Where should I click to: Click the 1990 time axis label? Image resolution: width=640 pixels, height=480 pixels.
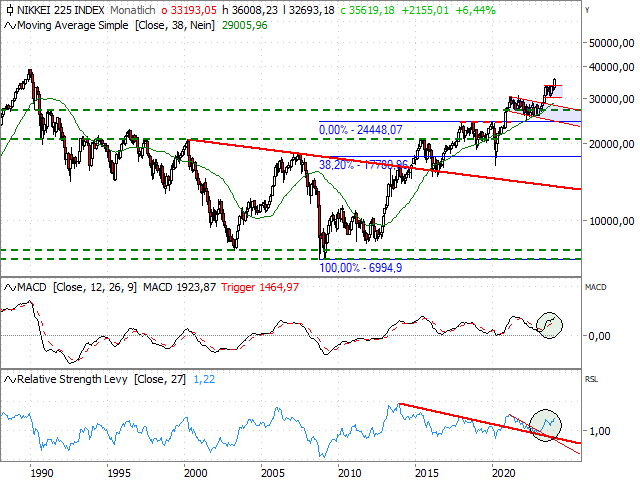point(42,473)
